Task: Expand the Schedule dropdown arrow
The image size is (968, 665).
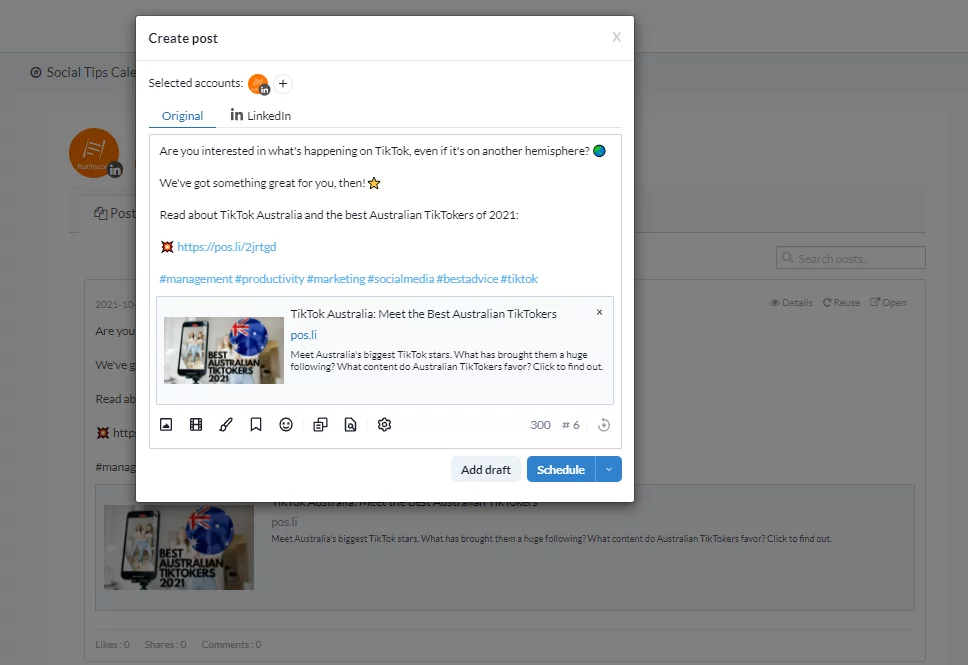Action: (x=609, y=469)
